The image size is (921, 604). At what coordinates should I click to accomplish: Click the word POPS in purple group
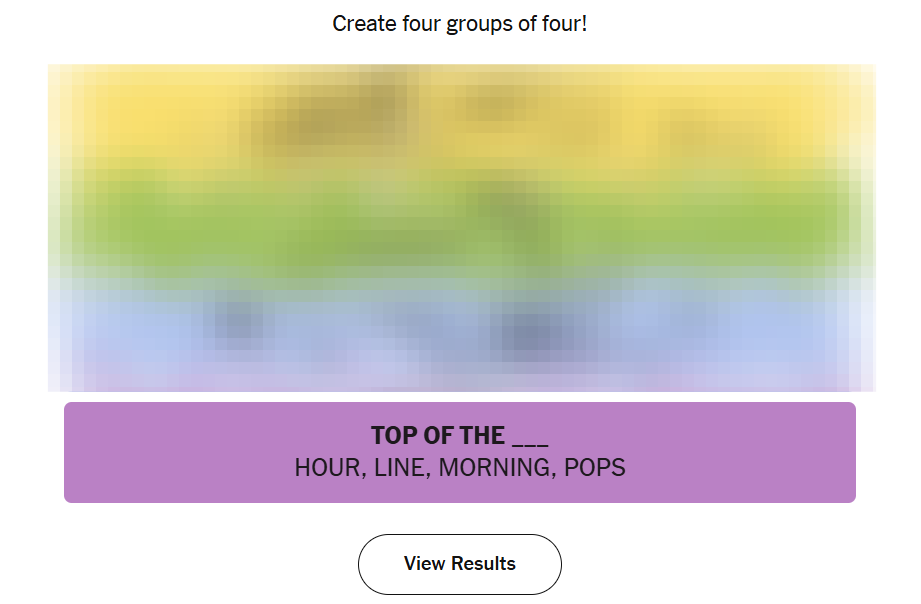point(594,468)
